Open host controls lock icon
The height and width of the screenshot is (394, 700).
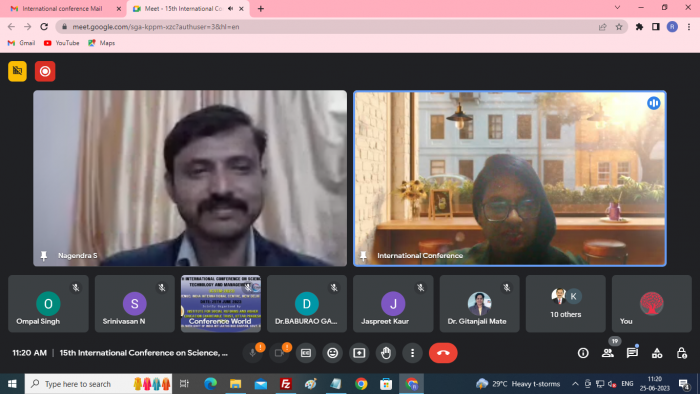pos(681,353)
